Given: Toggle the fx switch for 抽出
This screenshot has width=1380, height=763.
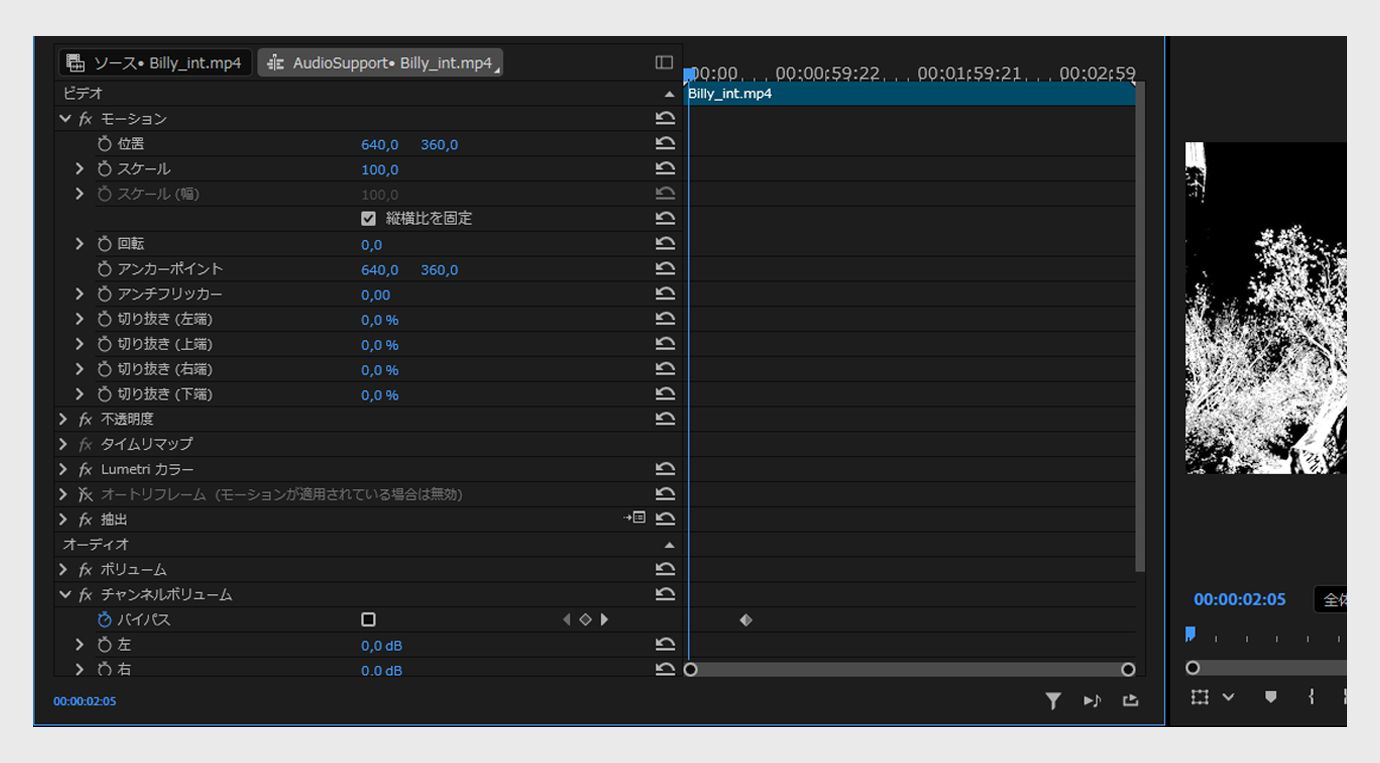Looking at the screenshot, I should (85, 519).
